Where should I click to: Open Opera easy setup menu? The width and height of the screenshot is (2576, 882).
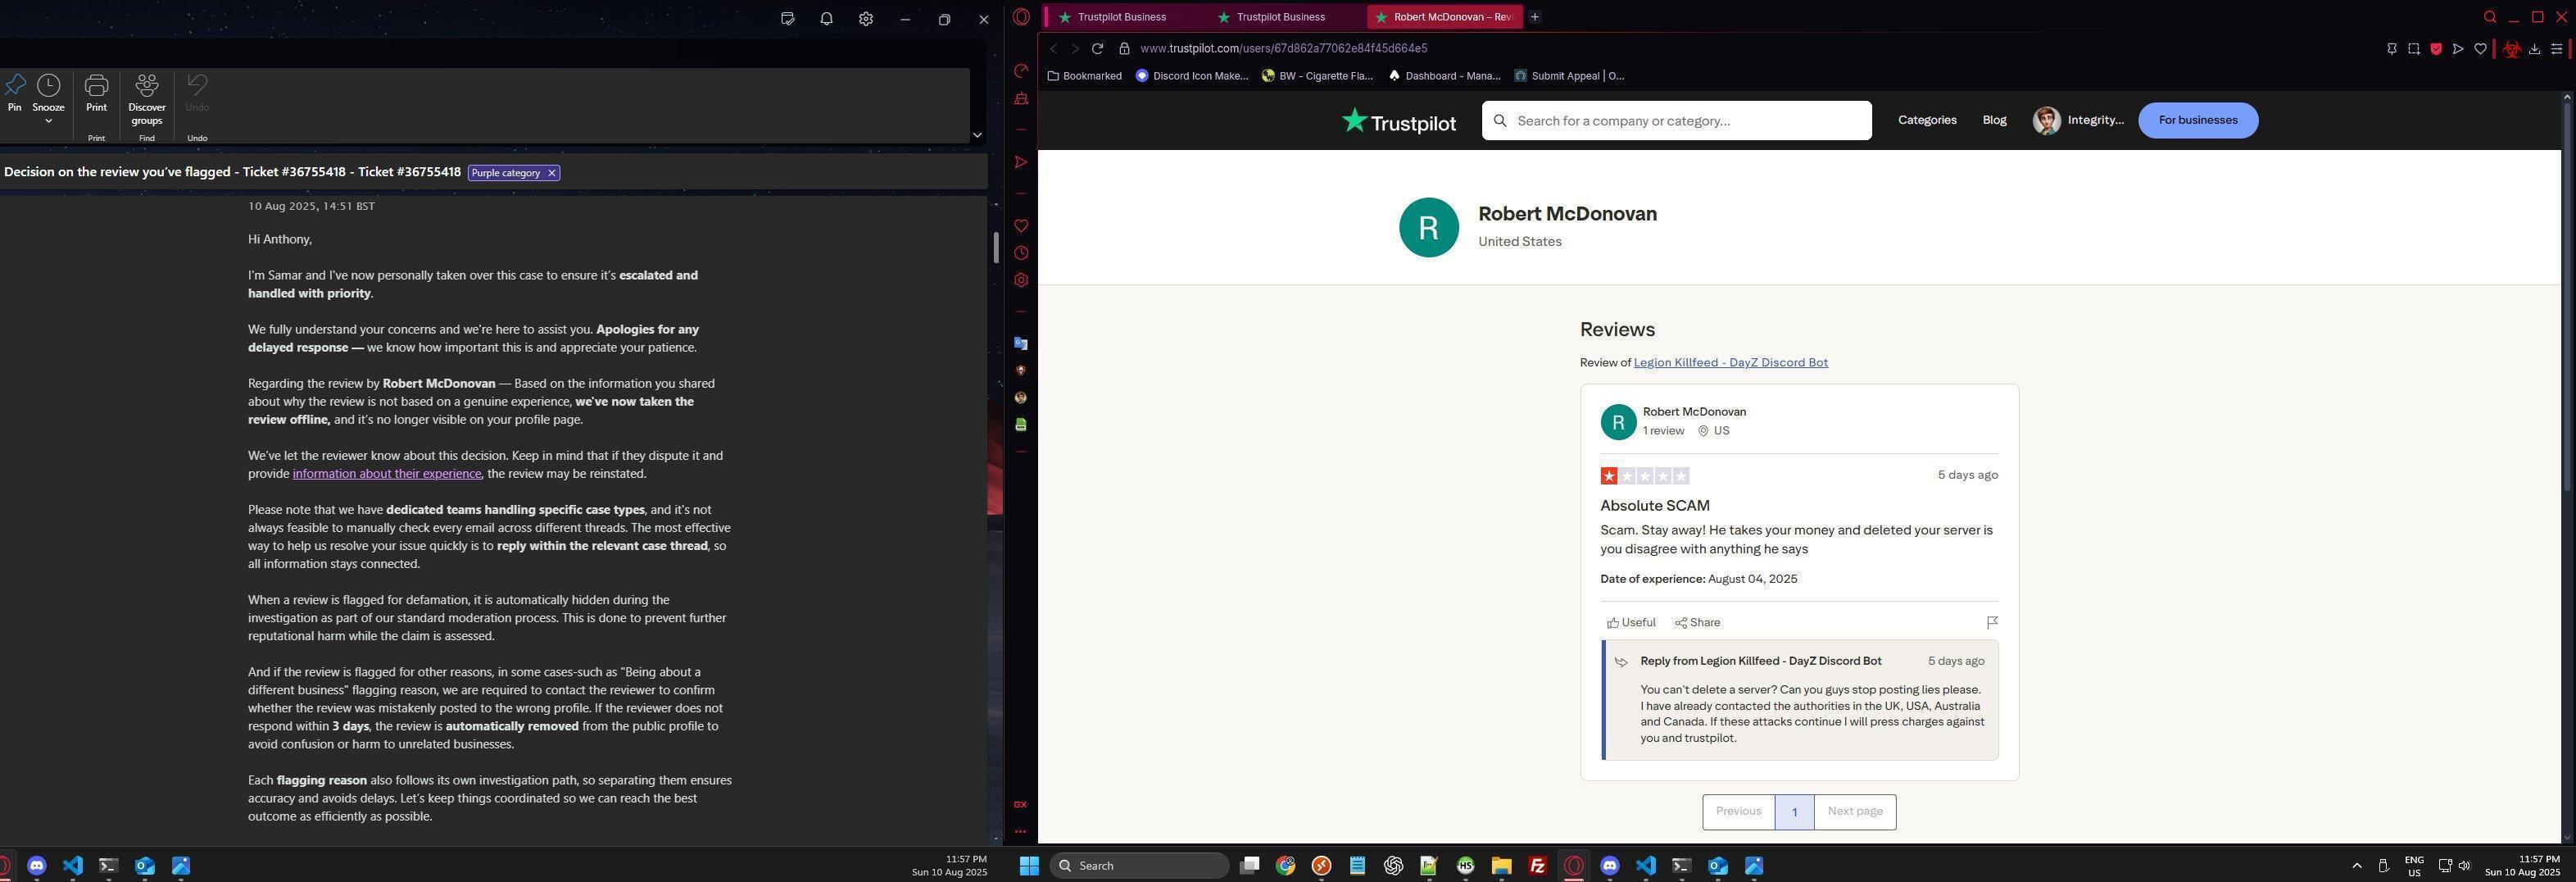coord(2556,49)
